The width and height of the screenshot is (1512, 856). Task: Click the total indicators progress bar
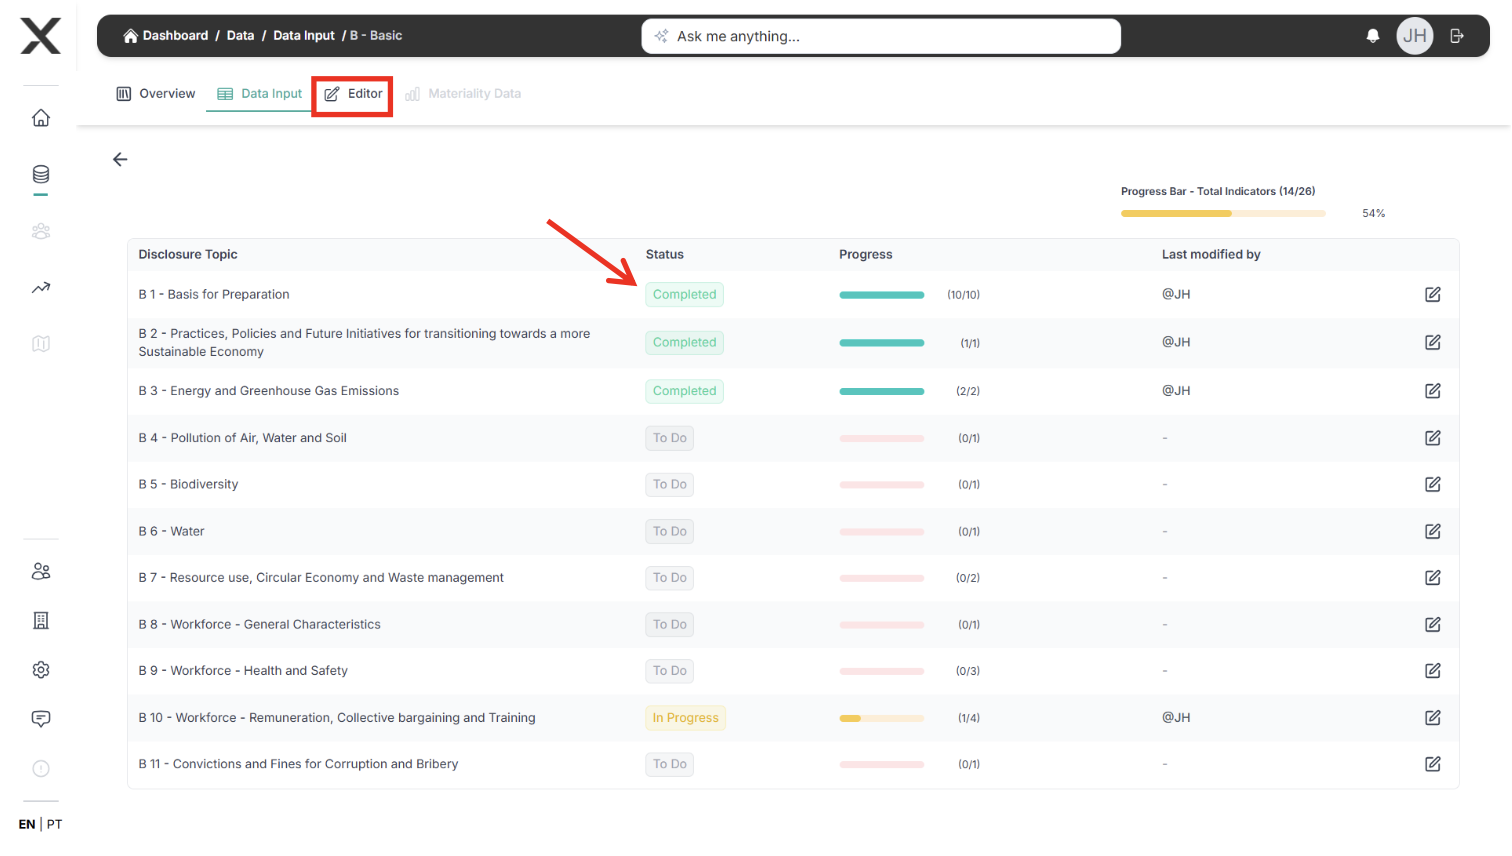point(1223,213)
